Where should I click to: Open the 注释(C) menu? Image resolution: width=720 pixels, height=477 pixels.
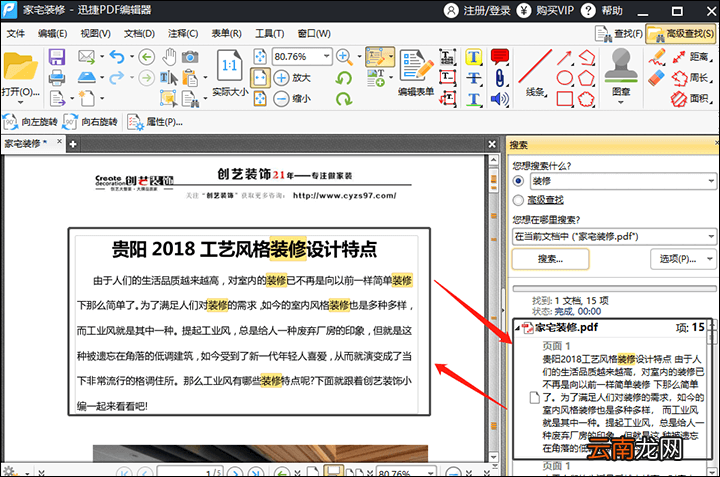tap(183, 34)
